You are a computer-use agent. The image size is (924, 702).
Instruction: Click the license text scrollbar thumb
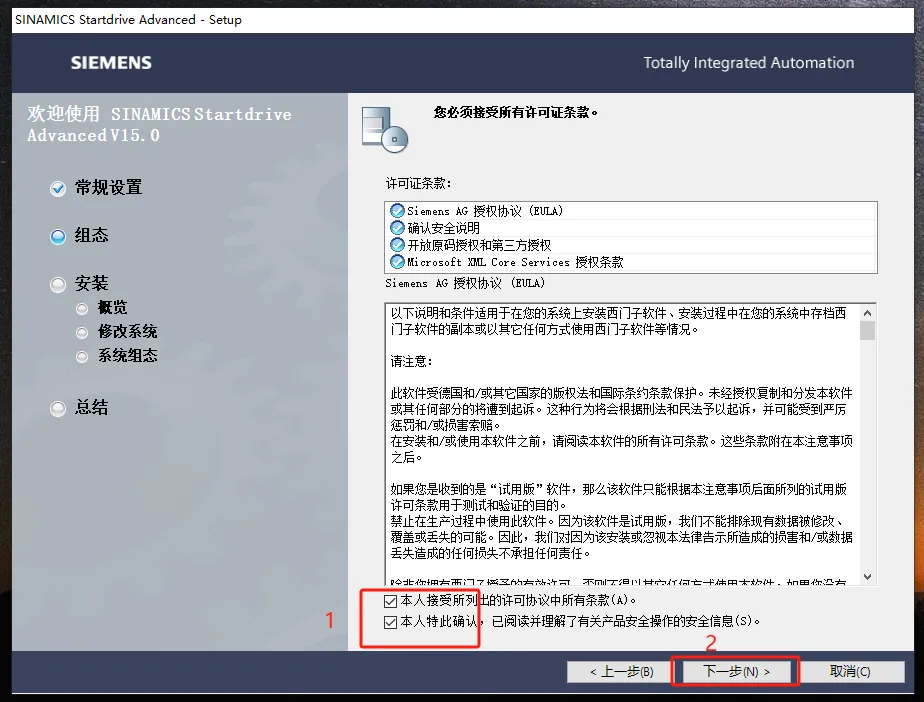pyautogui.click(x=867, y=331)
